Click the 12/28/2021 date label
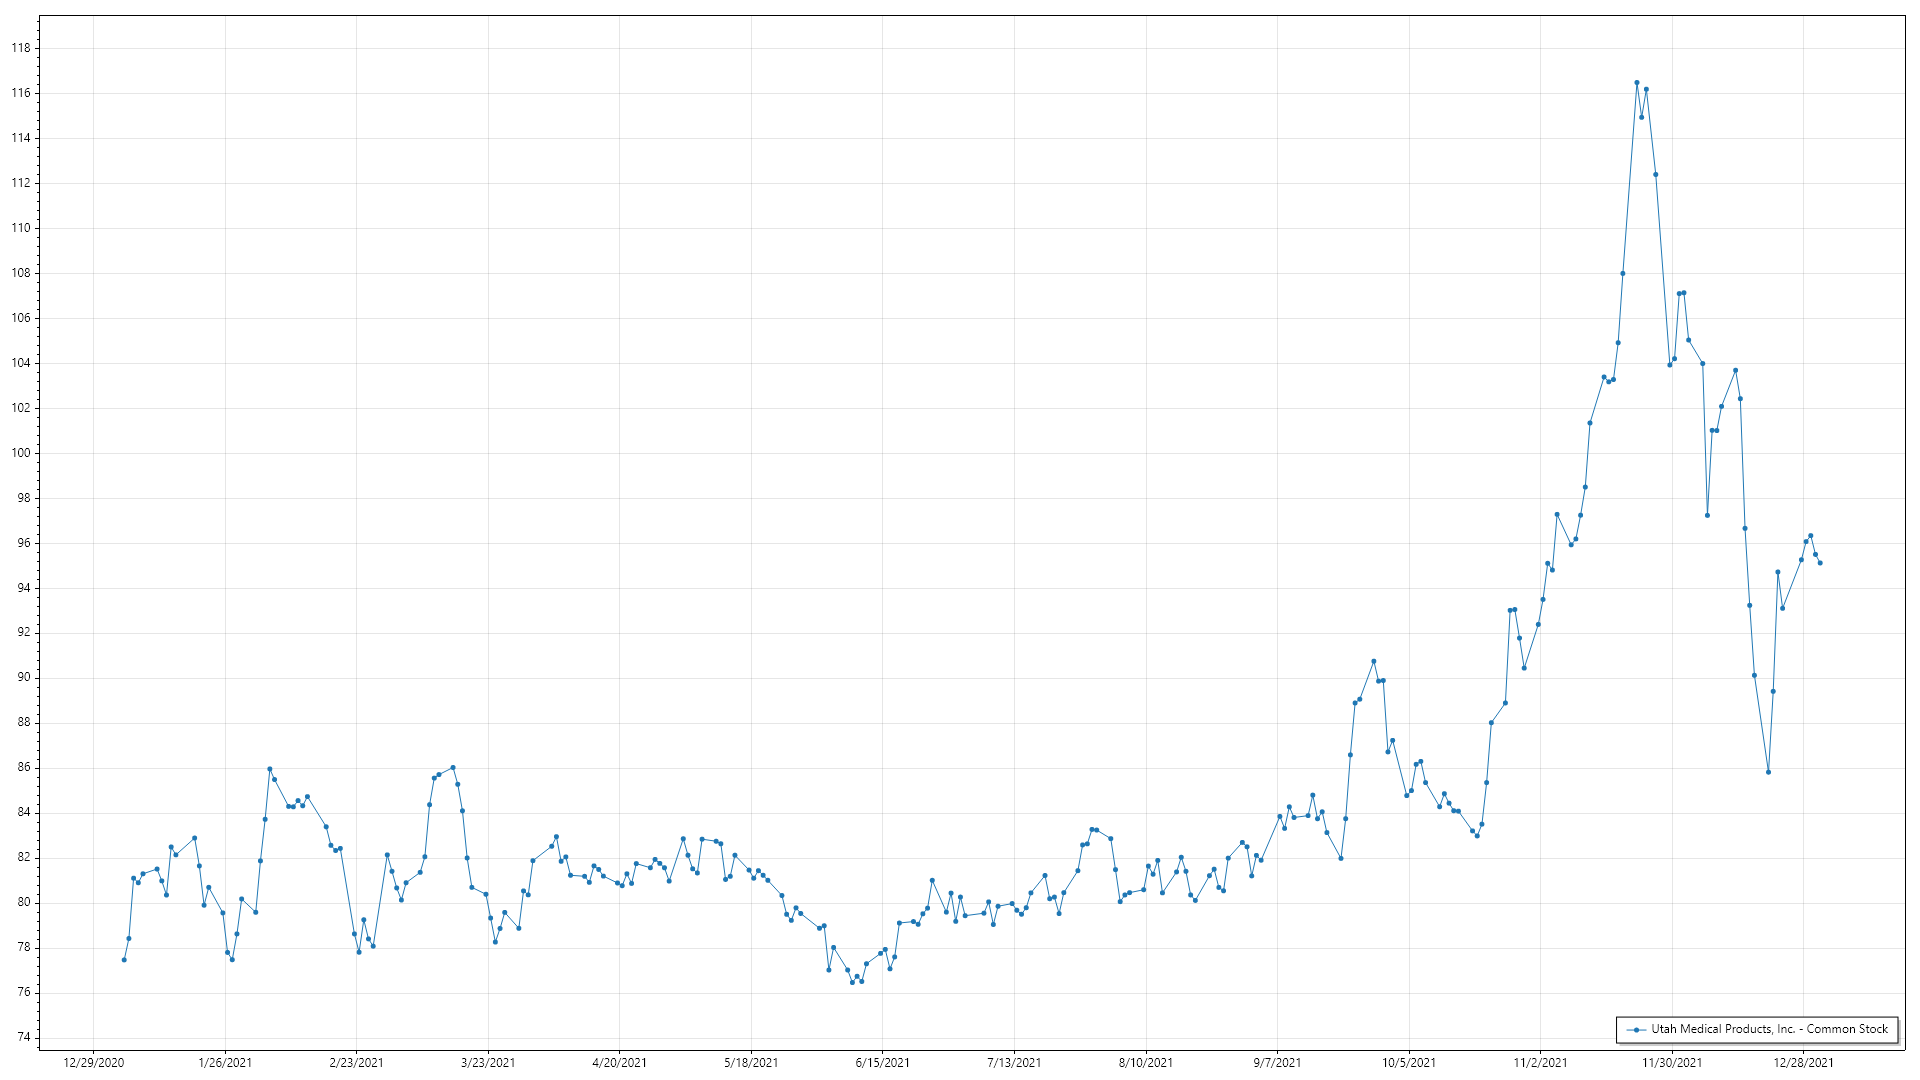This screenshot has width=1920, height=1080. click(1803, 1062)
